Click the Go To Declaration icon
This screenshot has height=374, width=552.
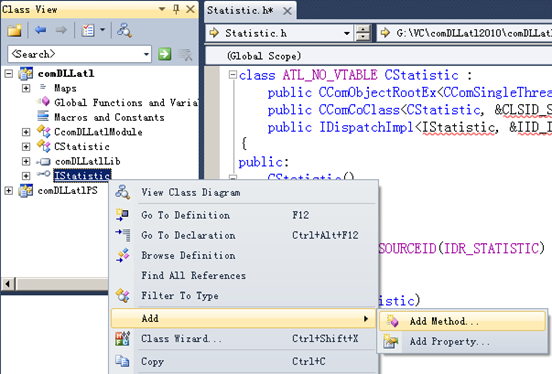(123, 235)
